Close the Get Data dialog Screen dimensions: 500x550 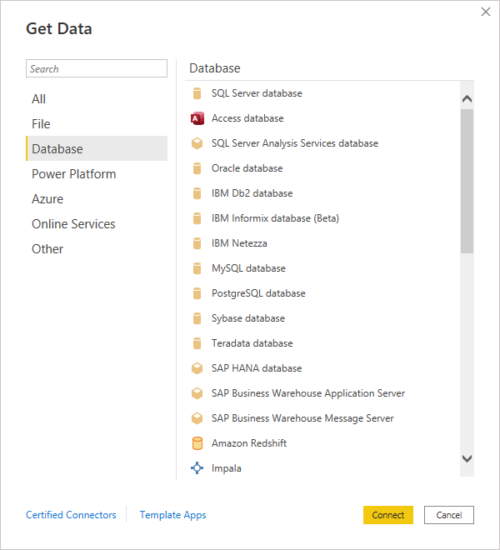click(x=486, y=12)
